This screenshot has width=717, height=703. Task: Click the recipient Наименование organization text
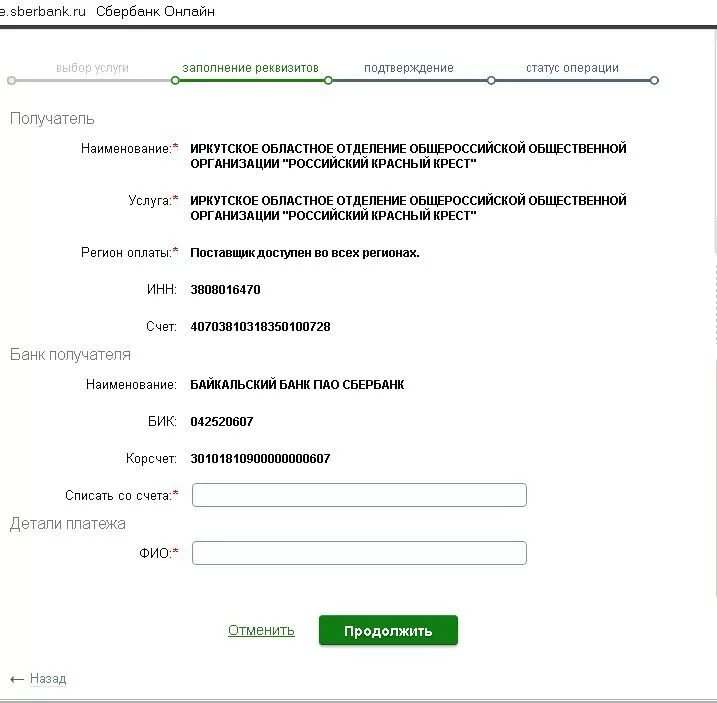click(408, 156)
